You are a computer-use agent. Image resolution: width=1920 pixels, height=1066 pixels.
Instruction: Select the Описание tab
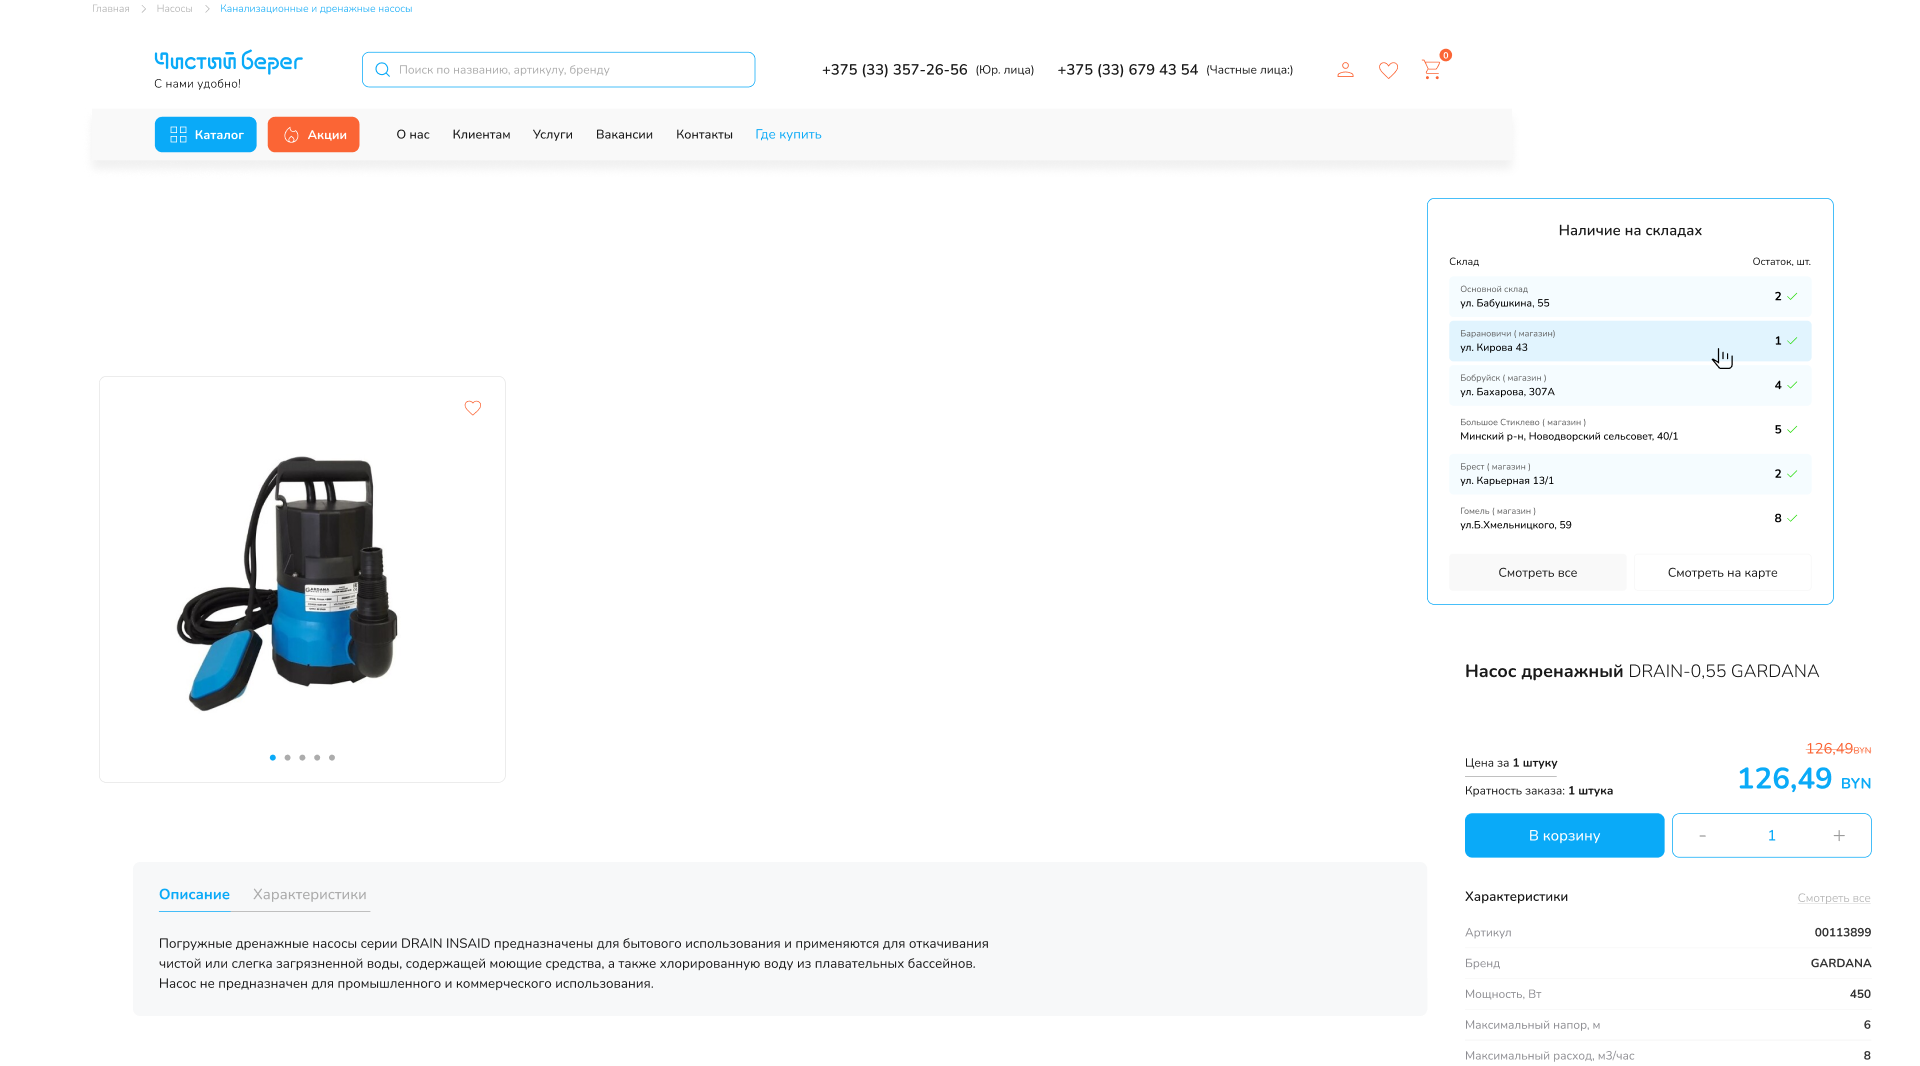(x=194, y=895)
